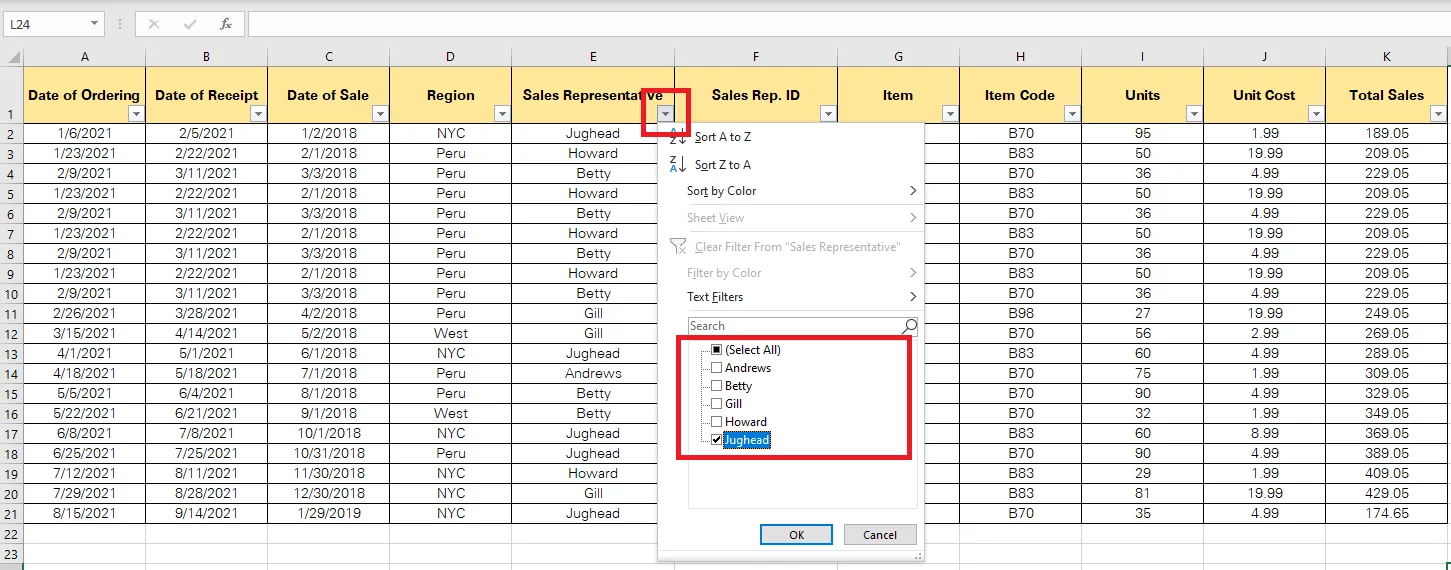The width and height of the screenshot is (1451, 570).
Task: Open Region column filter dropdown
Action: pos(502,115)
